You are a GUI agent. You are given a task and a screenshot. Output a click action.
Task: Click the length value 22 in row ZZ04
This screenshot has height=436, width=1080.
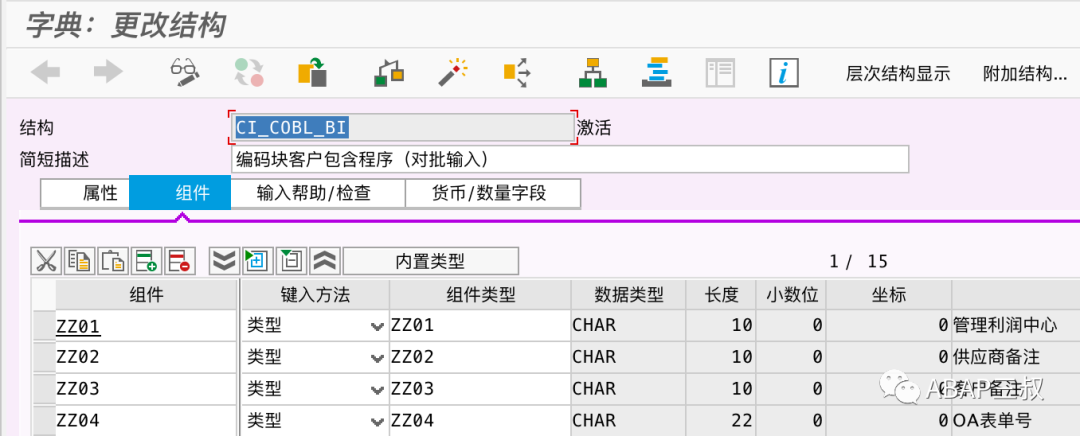click(721, 421)
